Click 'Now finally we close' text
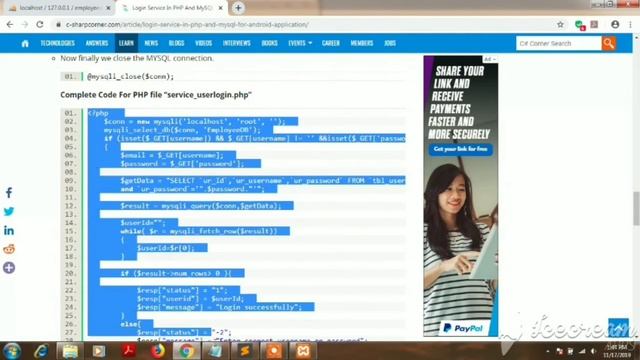Screen dimensions: 640x360 [137, 58]
